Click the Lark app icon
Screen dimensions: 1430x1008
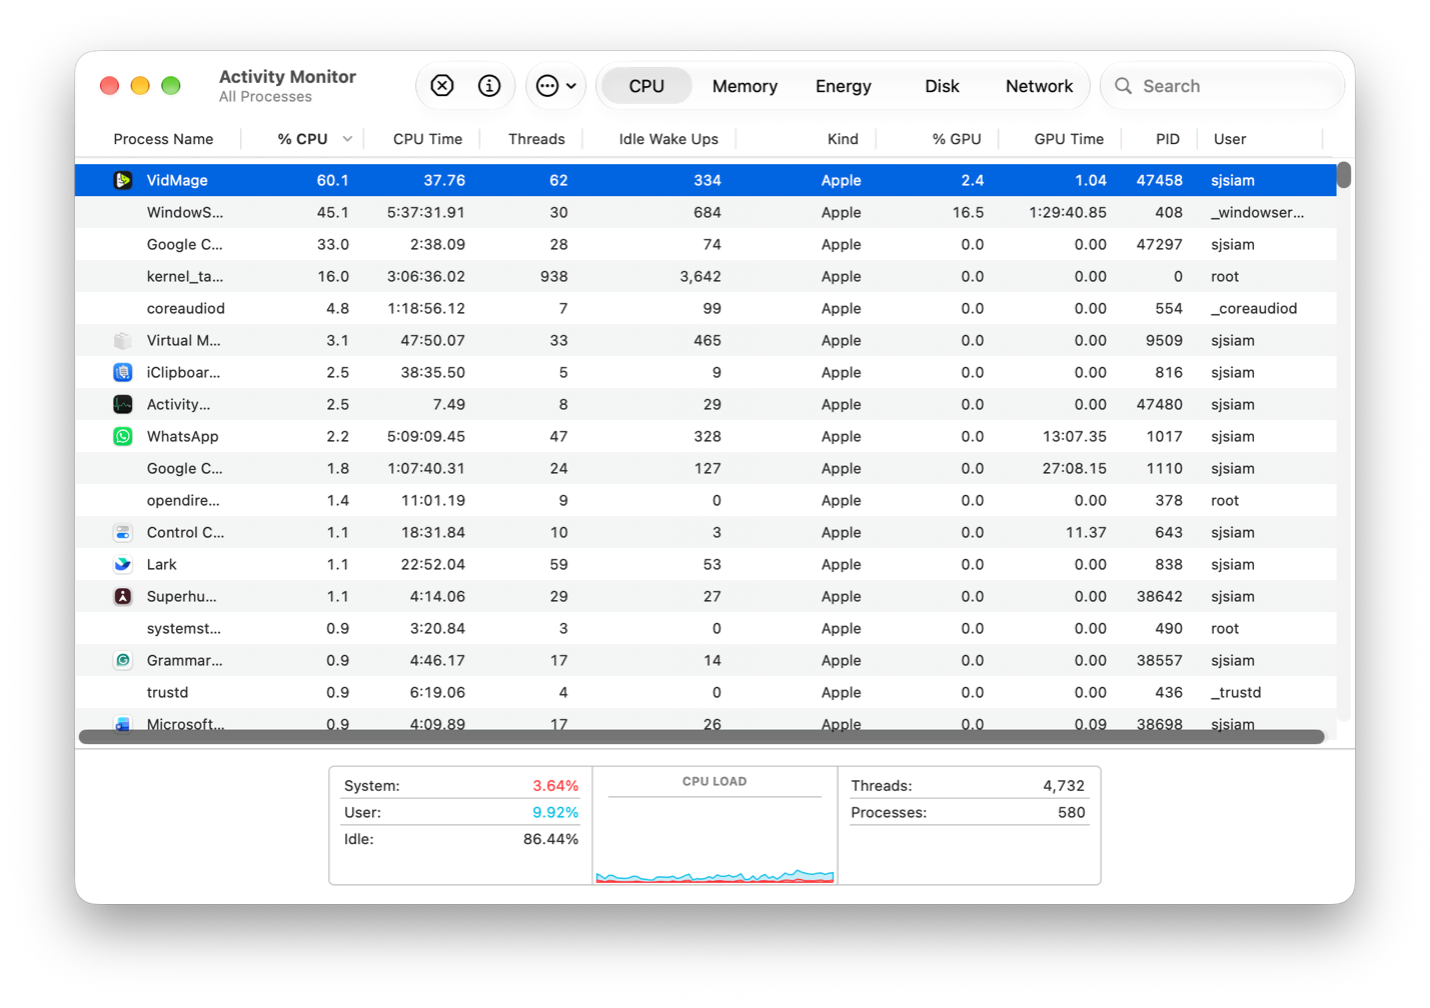[x=123, y=564]
